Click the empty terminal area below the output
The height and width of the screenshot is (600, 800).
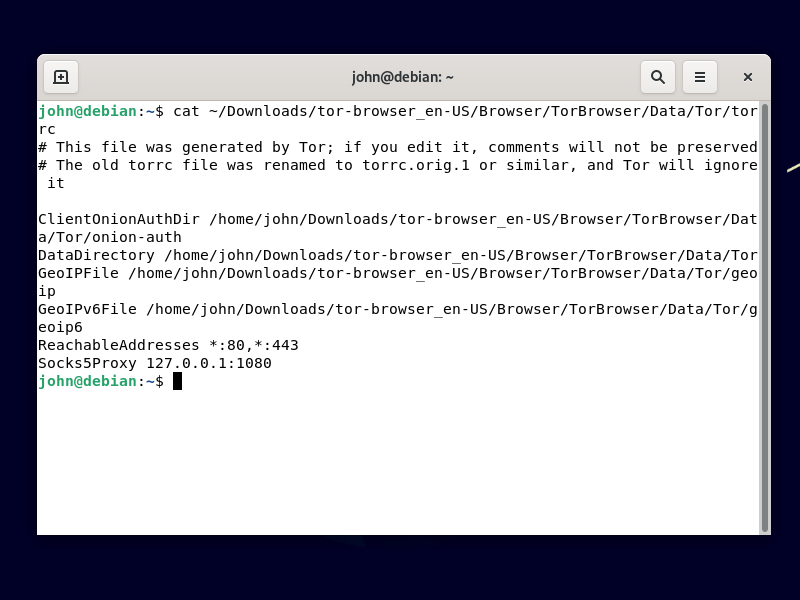pyautogui.click(x=400, y=460)
